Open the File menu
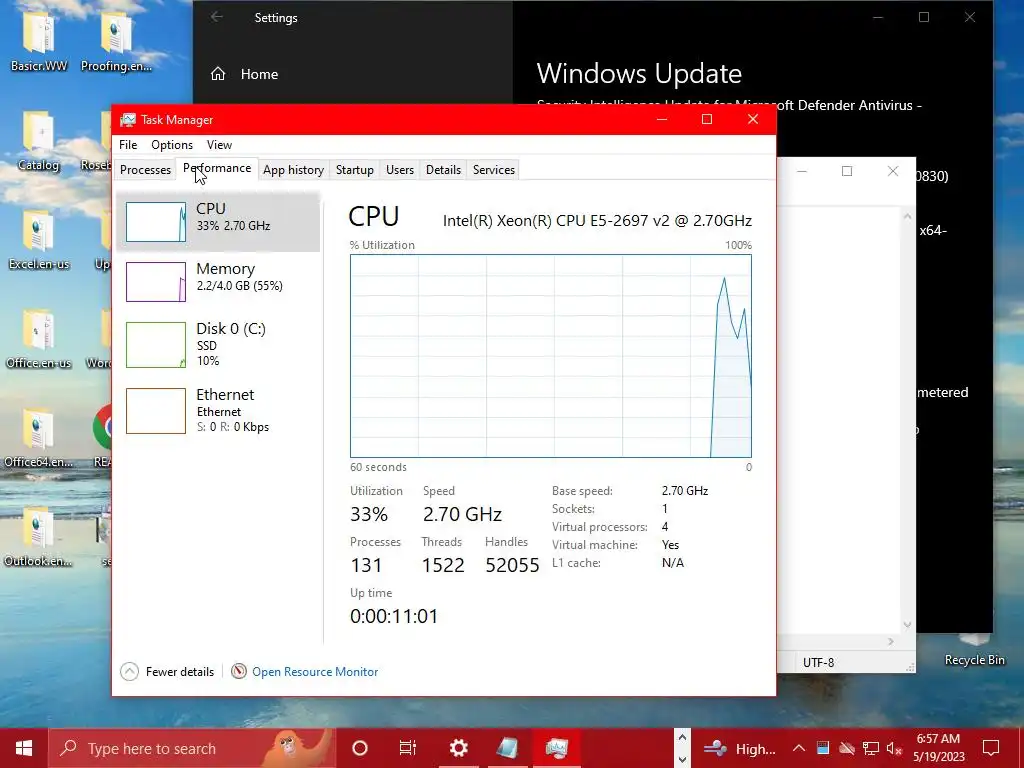This screenshot has height=768, width=1024. 128,145
